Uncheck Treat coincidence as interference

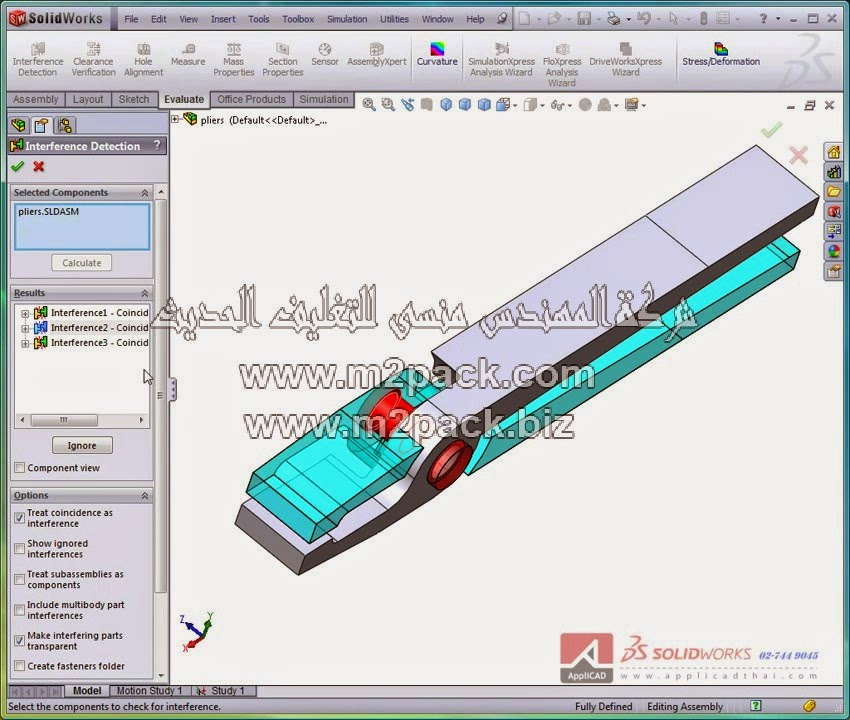(20, 518)
